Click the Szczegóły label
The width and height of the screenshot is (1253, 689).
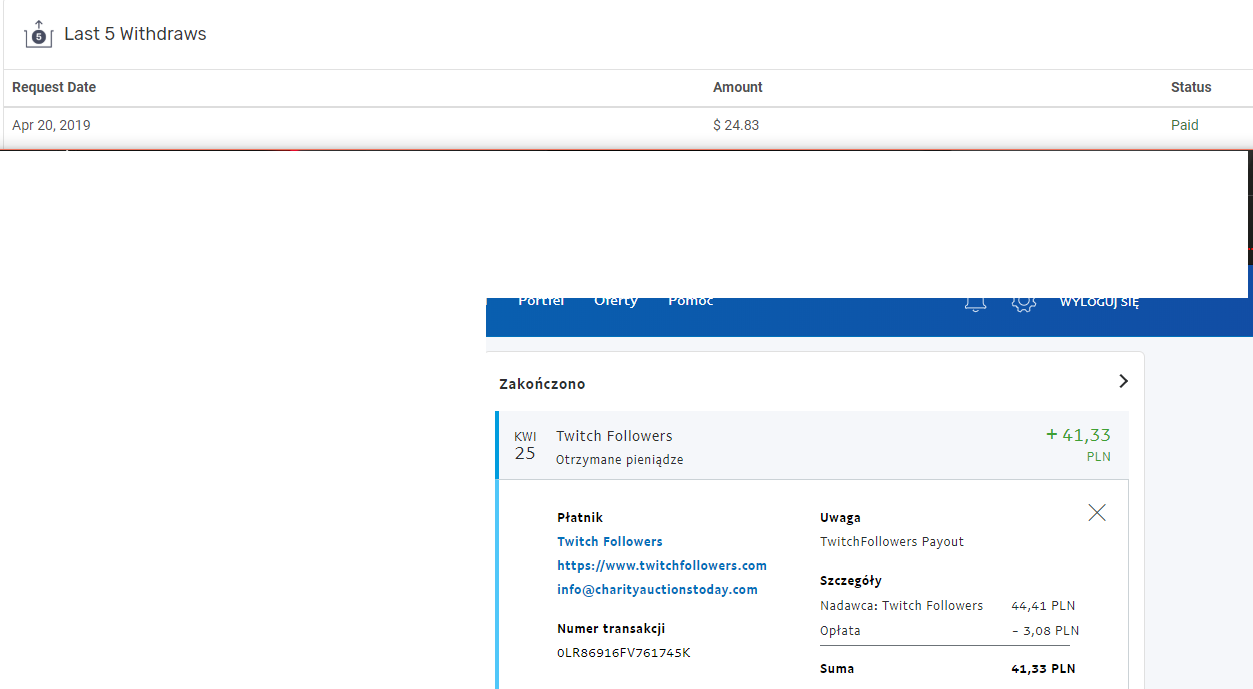851,580
